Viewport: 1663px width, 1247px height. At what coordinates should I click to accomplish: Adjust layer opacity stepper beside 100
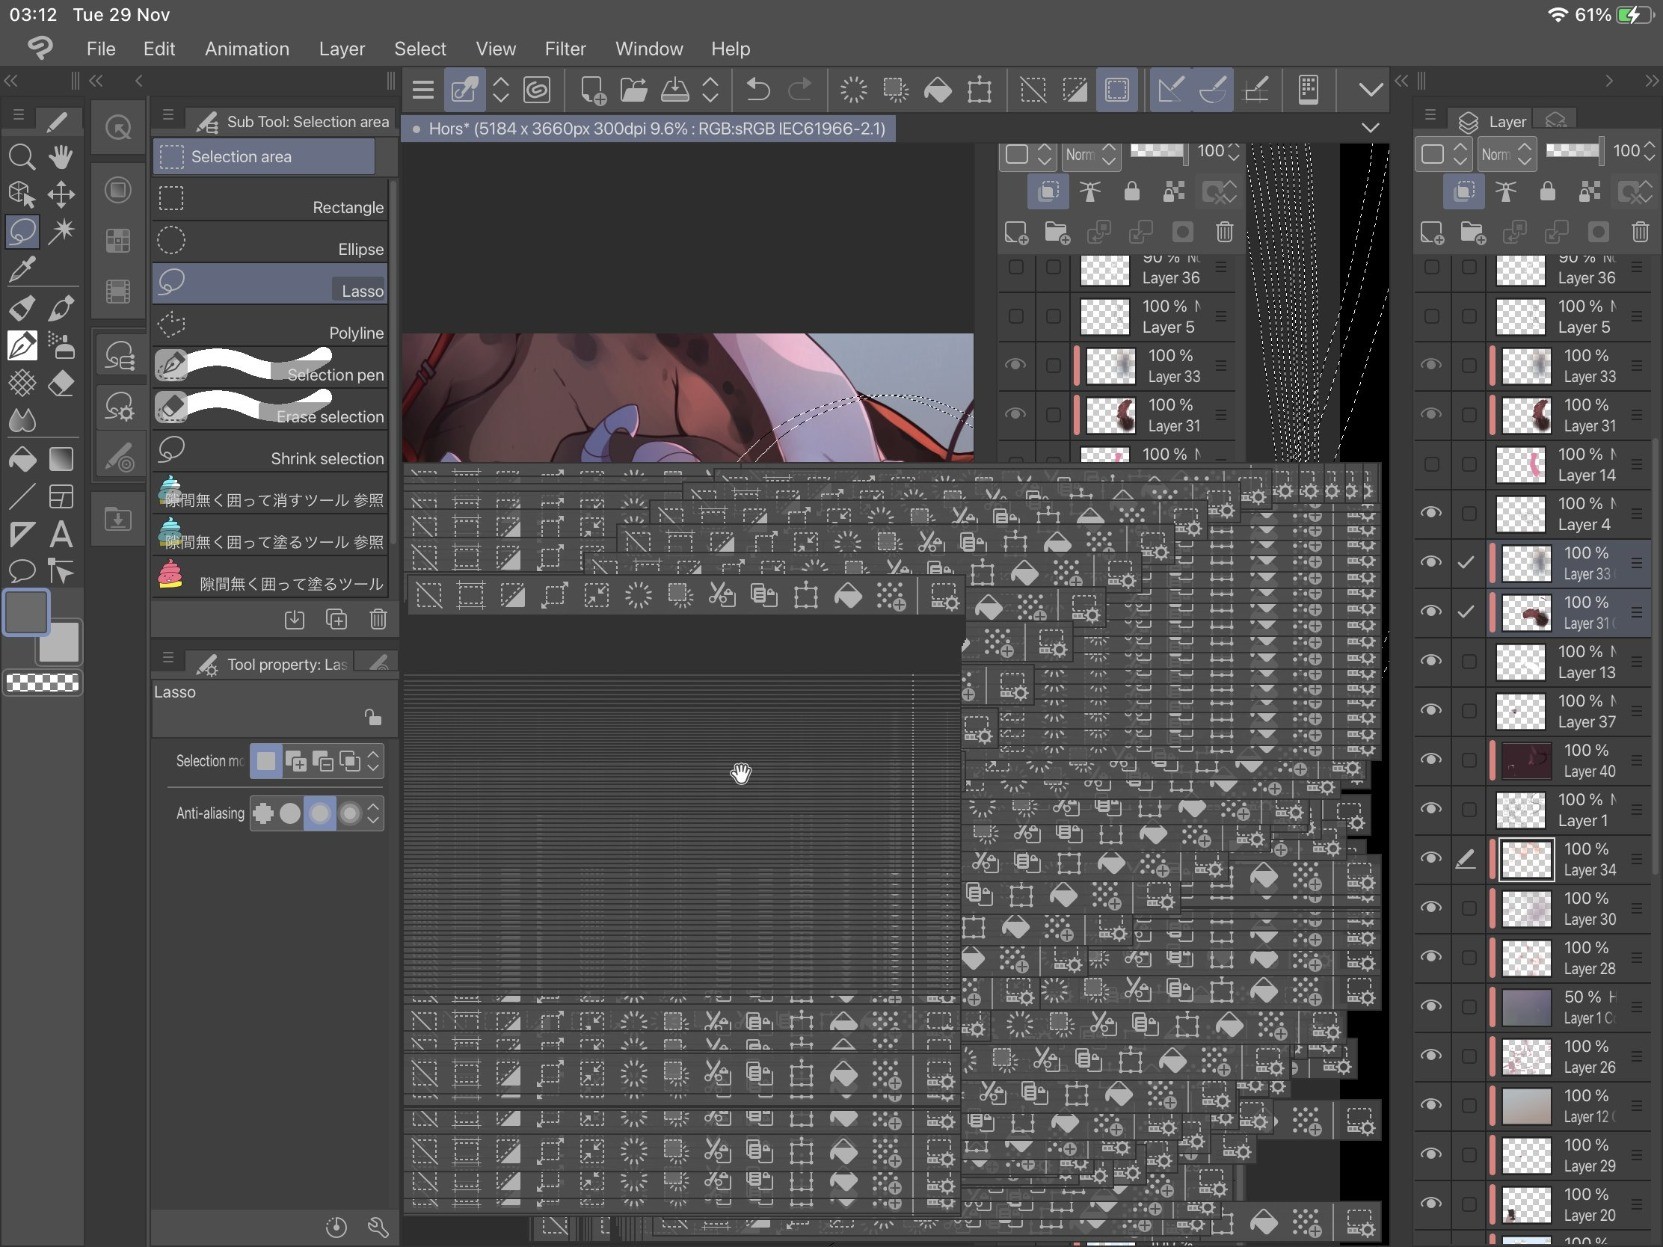1649,151
